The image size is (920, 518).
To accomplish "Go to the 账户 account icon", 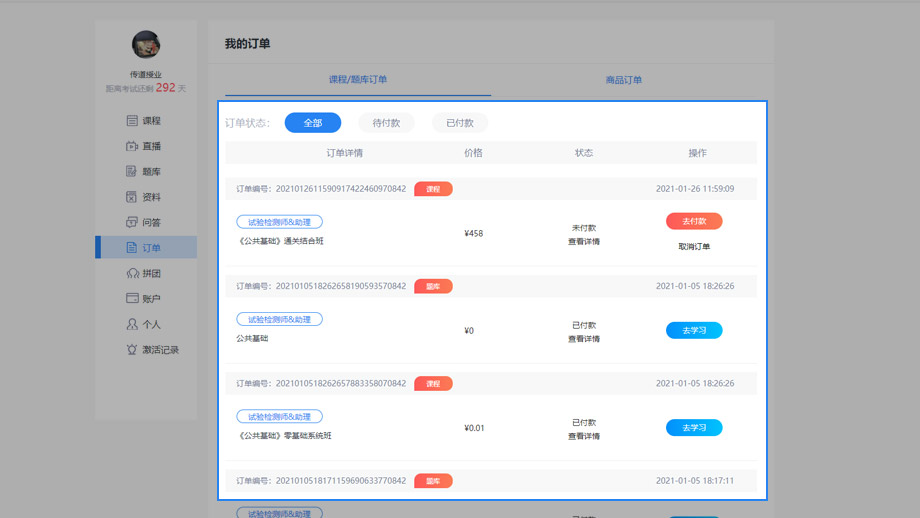I will pos(132,298).
